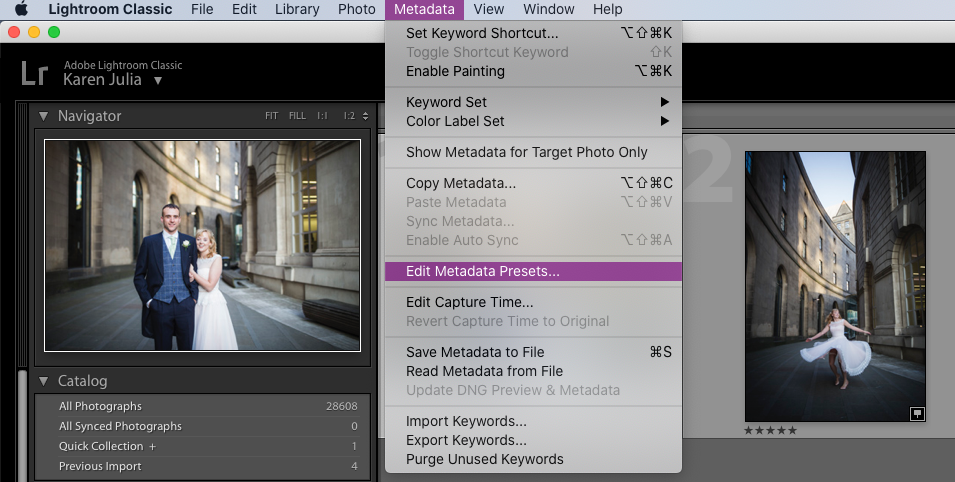Select Purge Unused Keywords
Screen dimensions: 955x482
(533, 459)
